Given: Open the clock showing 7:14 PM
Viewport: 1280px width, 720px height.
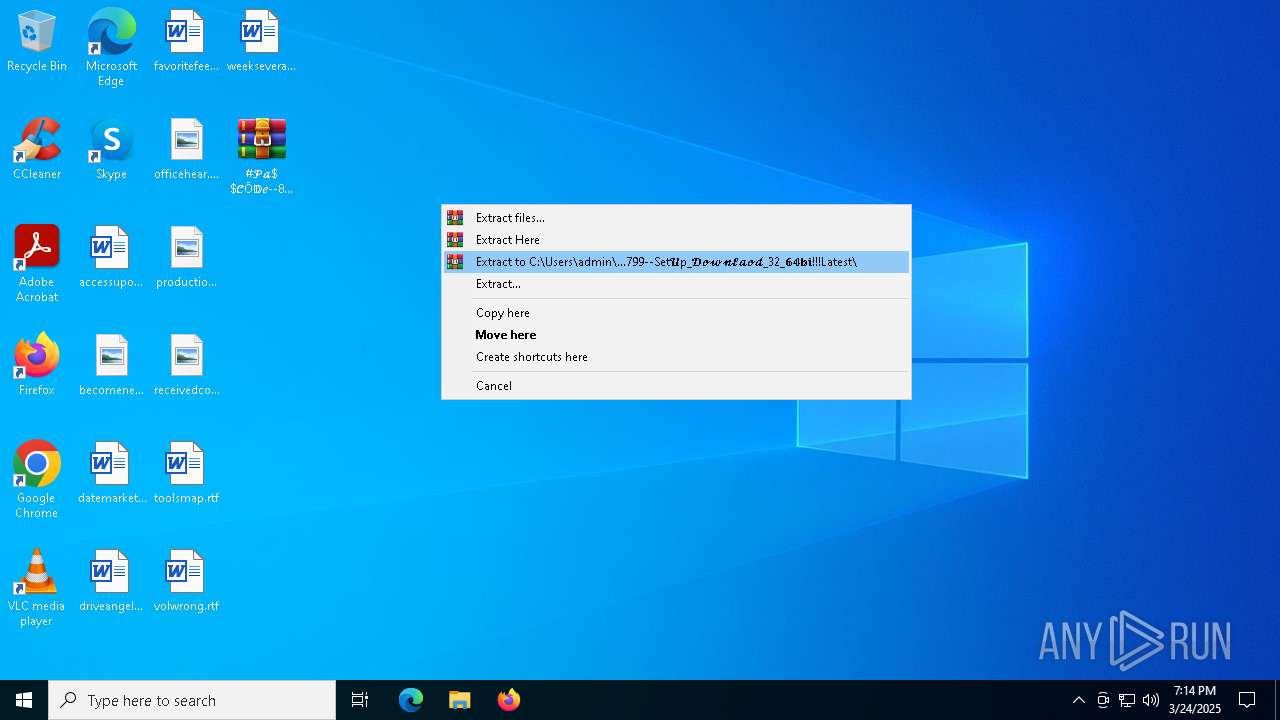Looking at the screenshot, I should pyautogui.click(x=1195, y=700).
